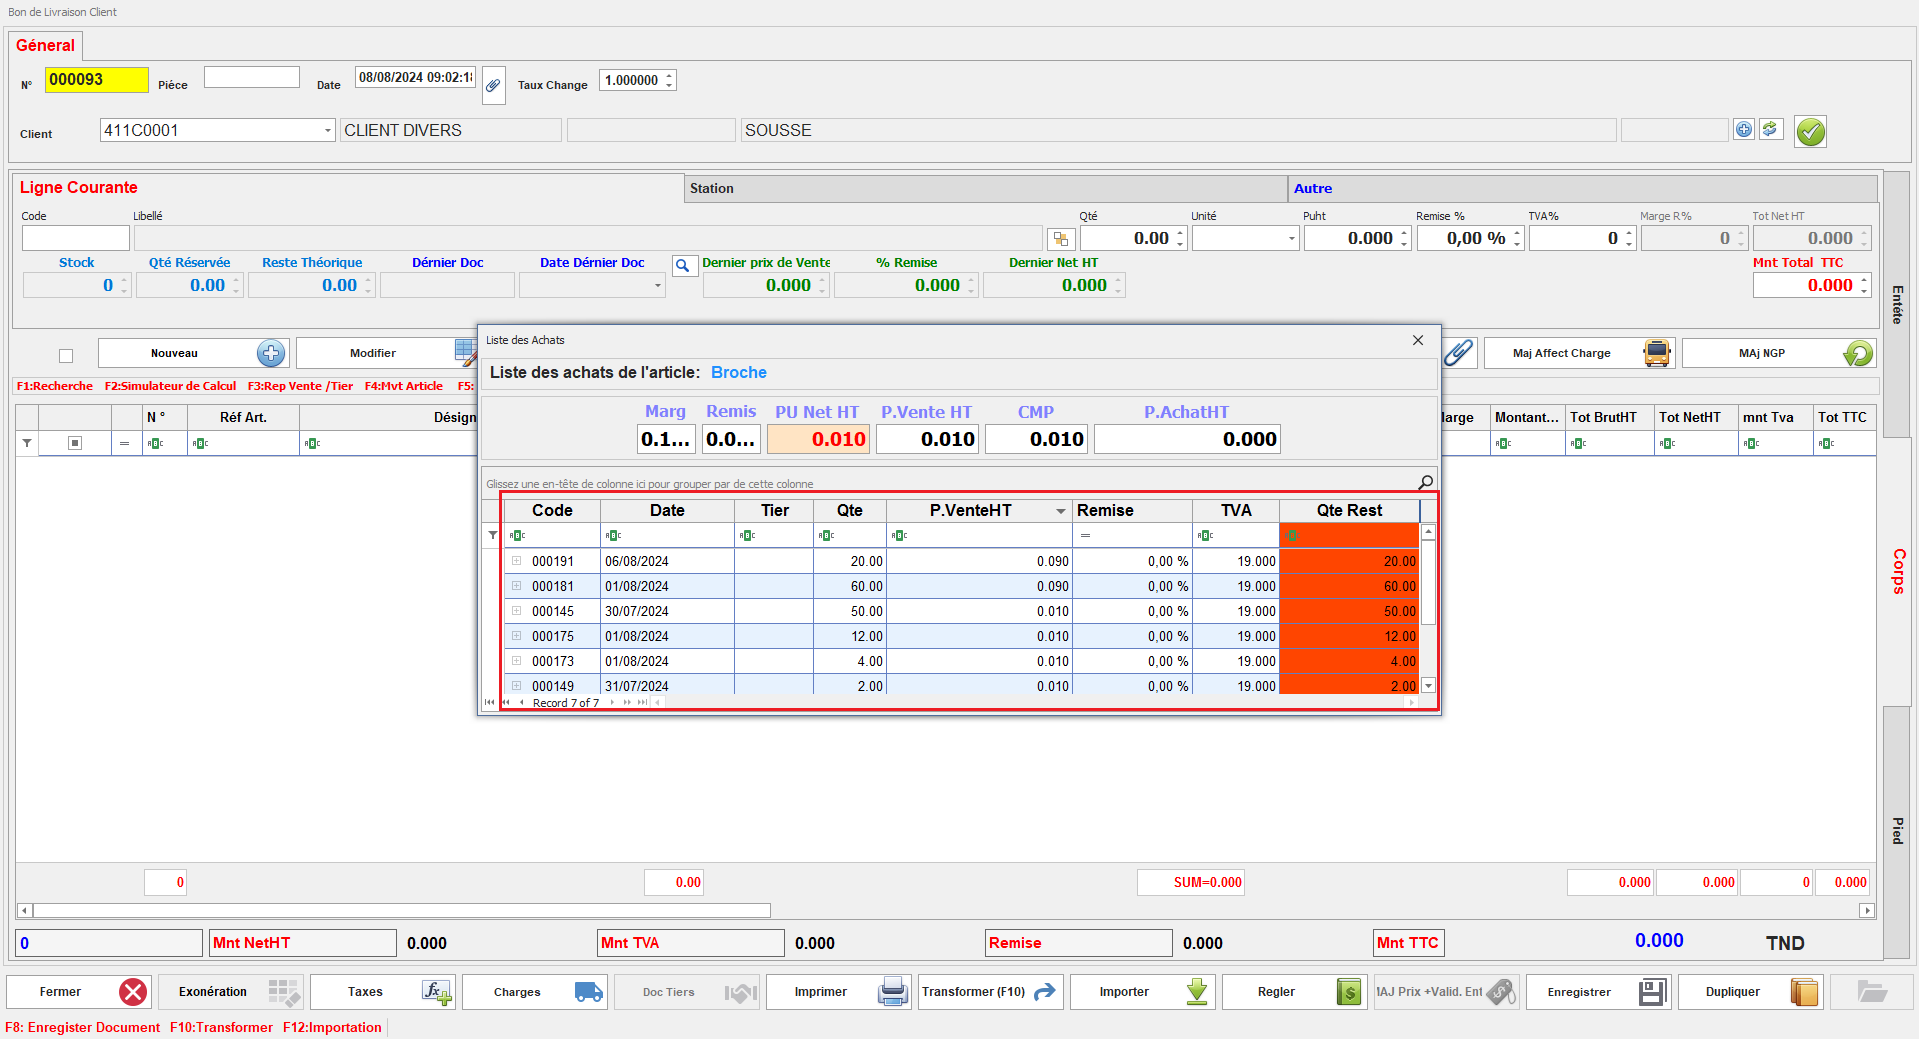Click the paperclip icon beside the Date field
This screenshot has height=1039, width=1919.
pyautogui.click(x=493, y=86)
